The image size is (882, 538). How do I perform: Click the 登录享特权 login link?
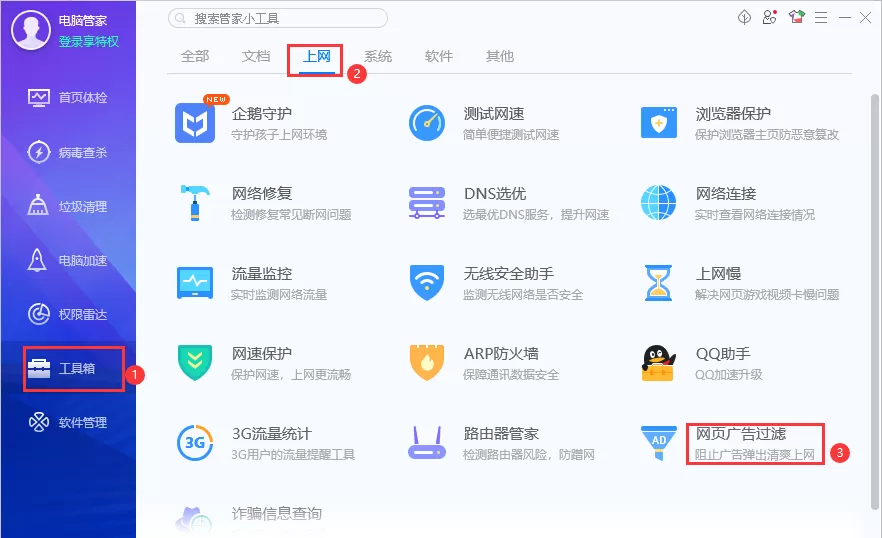tap(89, 42)
